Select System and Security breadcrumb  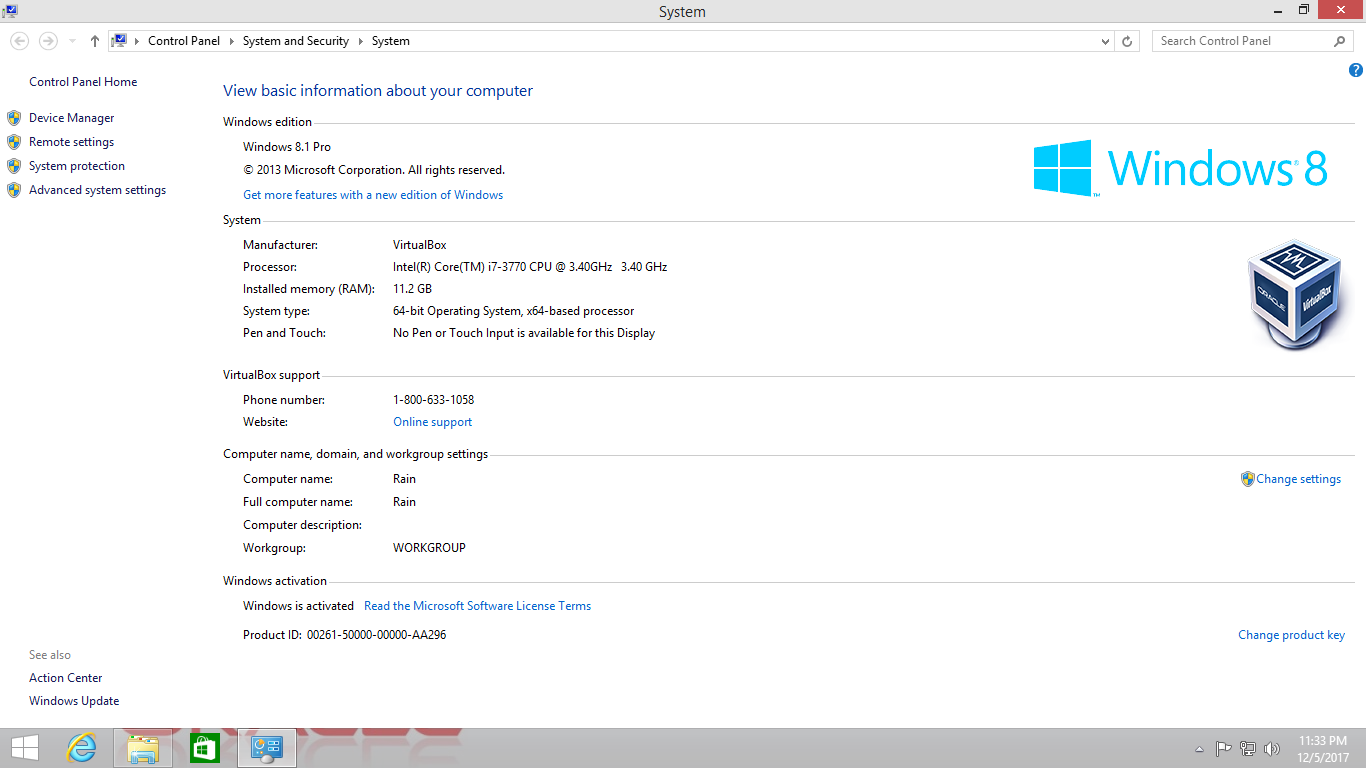(296, 41)
